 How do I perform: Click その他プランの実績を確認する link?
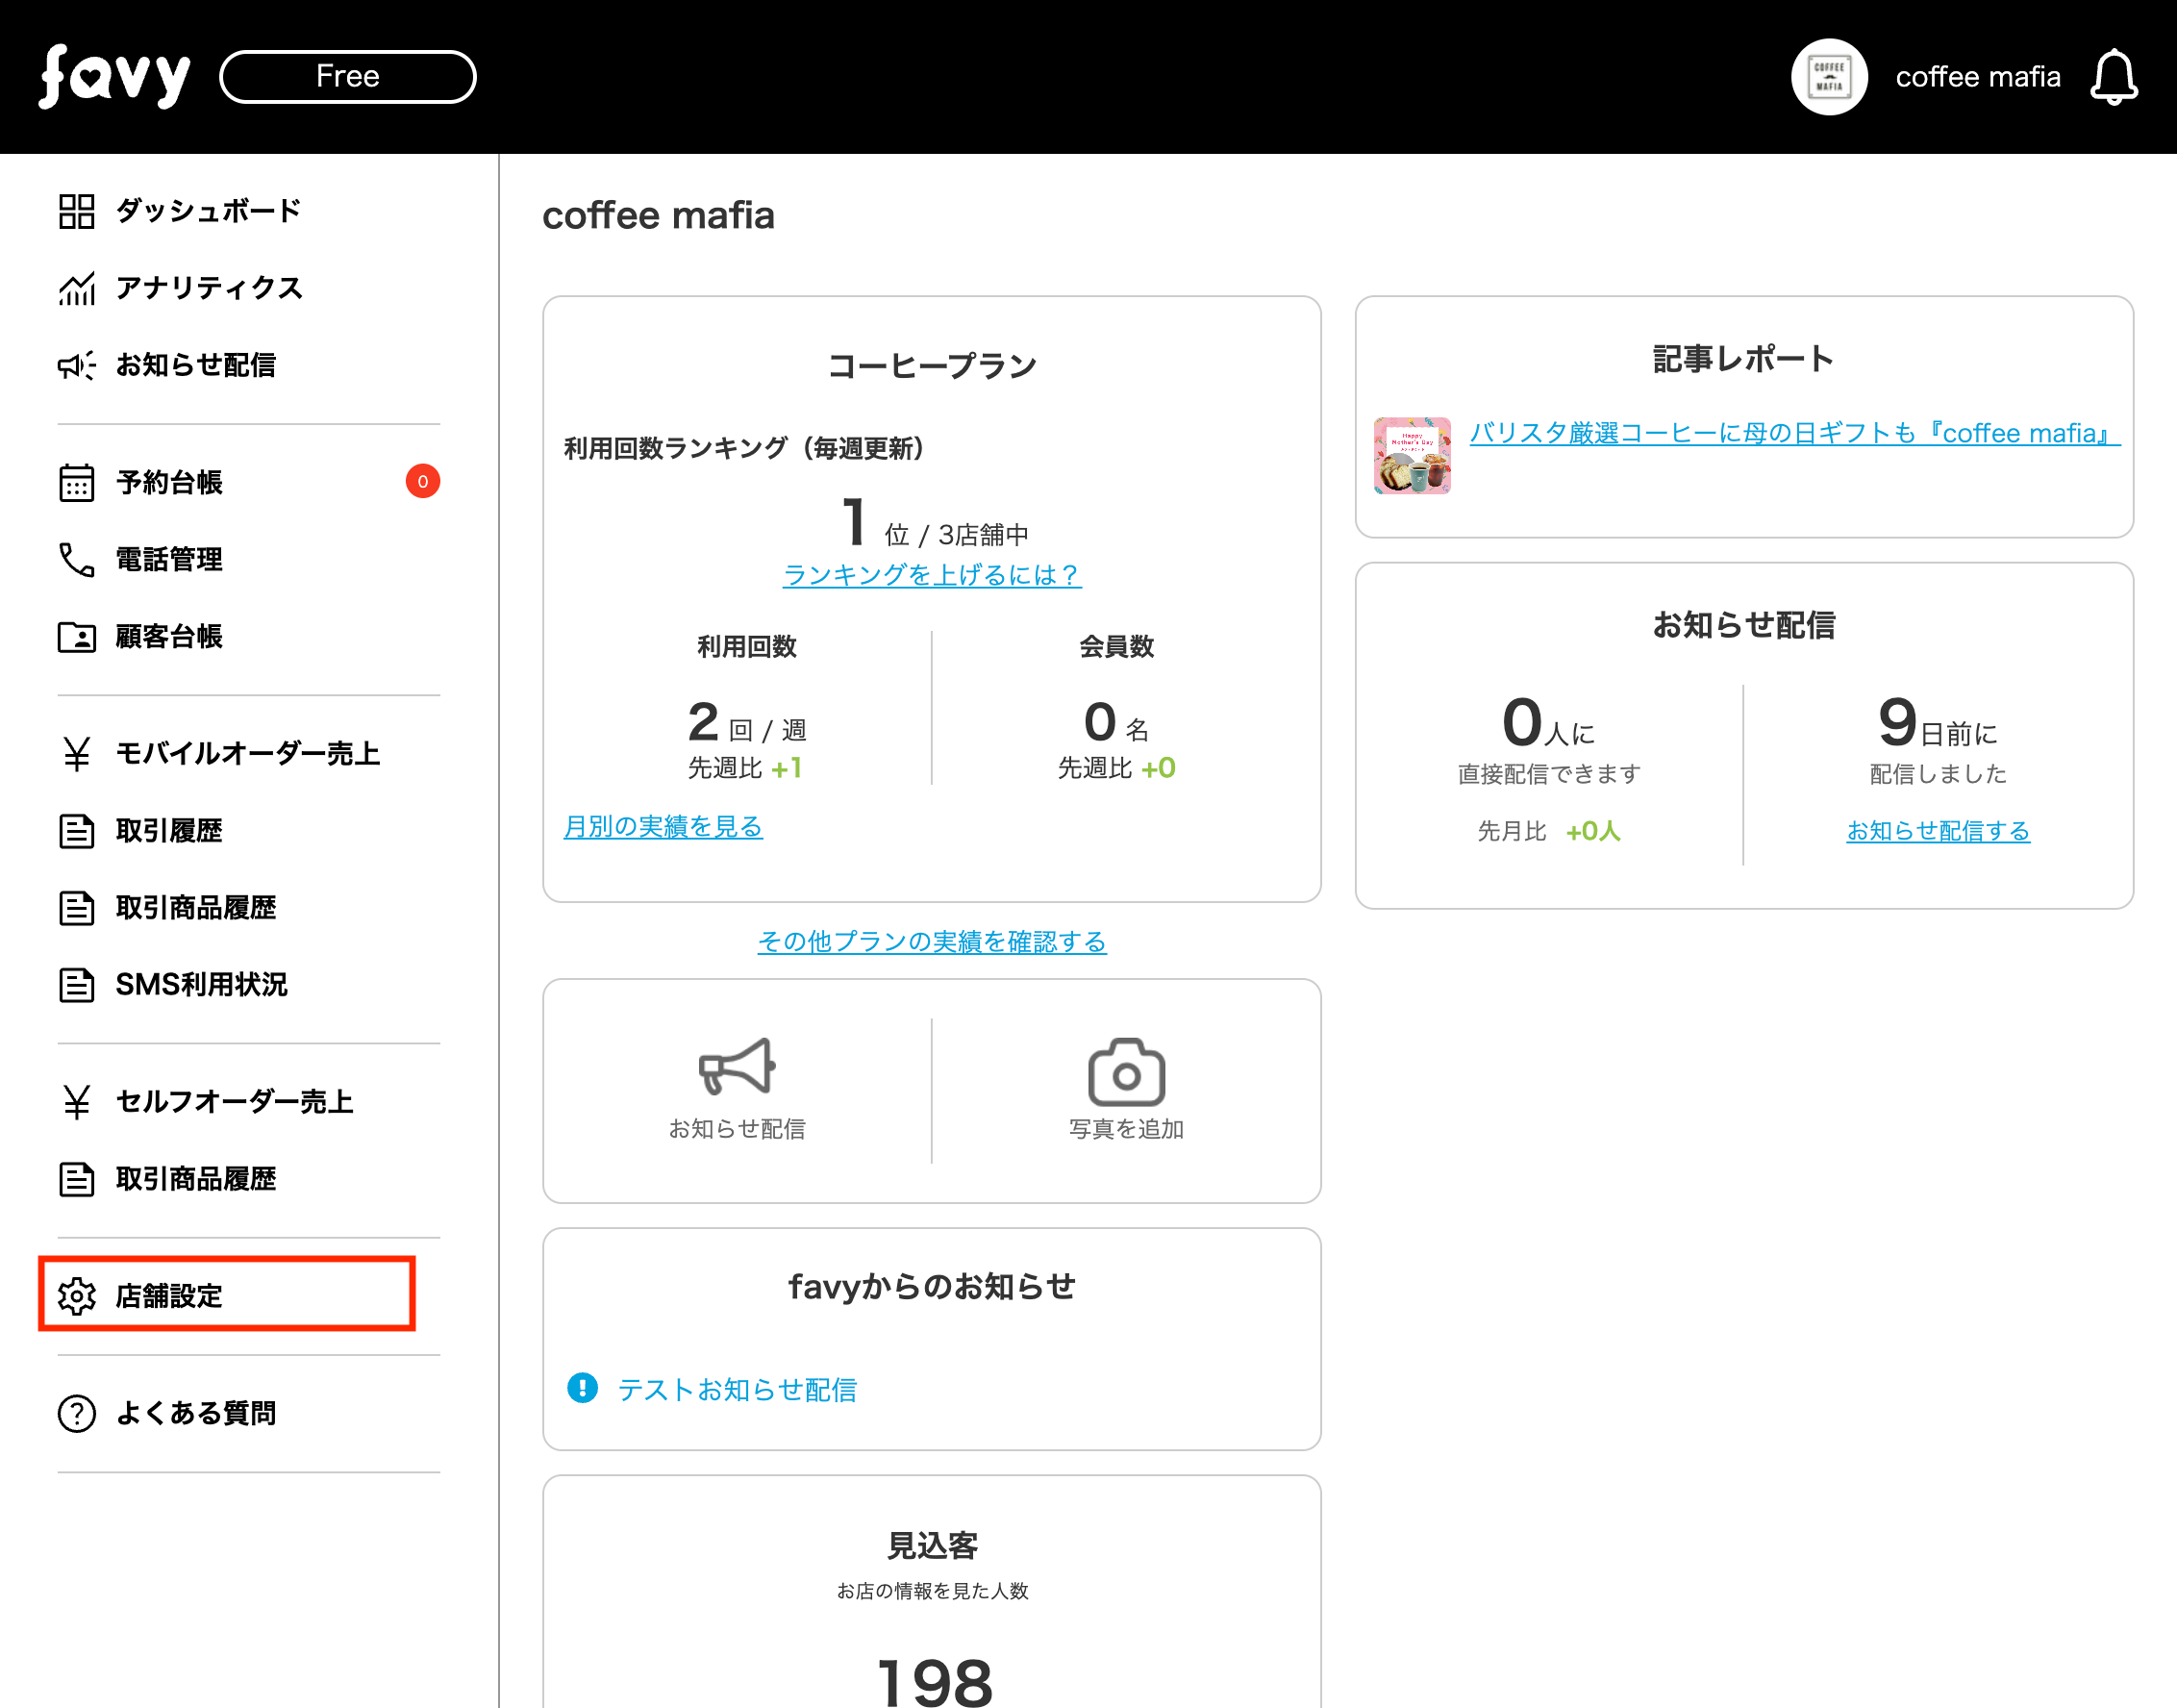click(x=931, y=941)
